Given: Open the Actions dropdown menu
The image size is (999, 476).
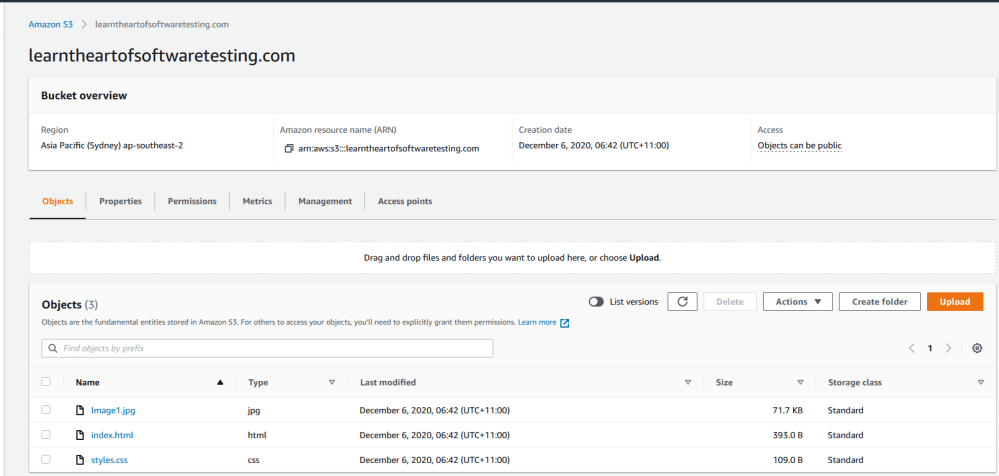Looking at the screenshot, I should [x=798, y=301].
